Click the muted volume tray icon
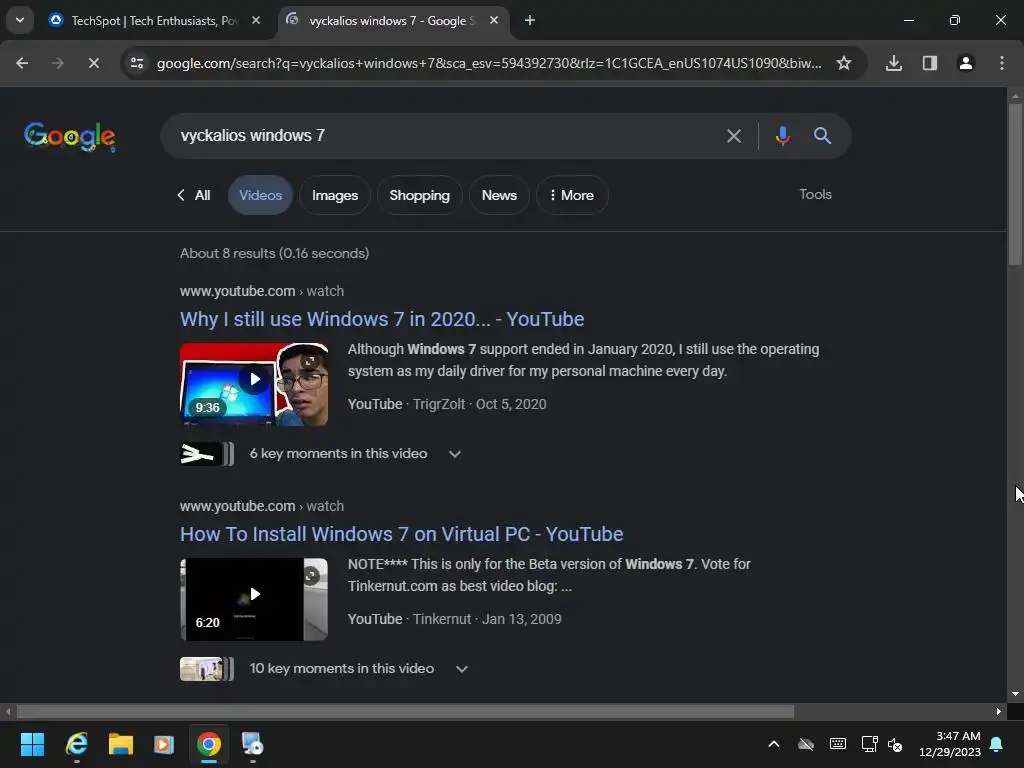This screenshot has height=768, width=1024. click(x=895, y=744)
